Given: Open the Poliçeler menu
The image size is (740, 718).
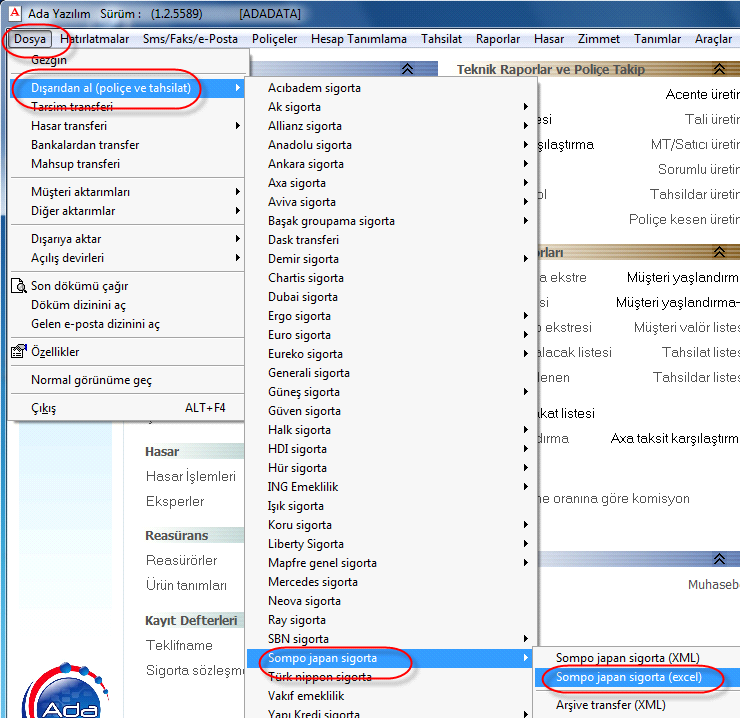Looking at the screenshot, I should point(274,39).
